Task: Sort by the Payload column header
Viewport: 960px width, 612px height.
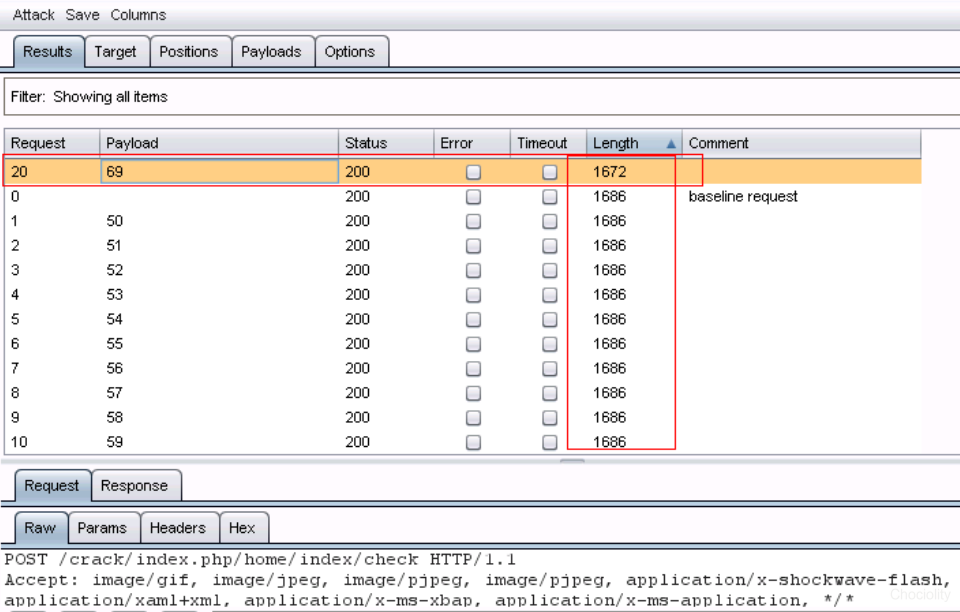Action: 219,143
